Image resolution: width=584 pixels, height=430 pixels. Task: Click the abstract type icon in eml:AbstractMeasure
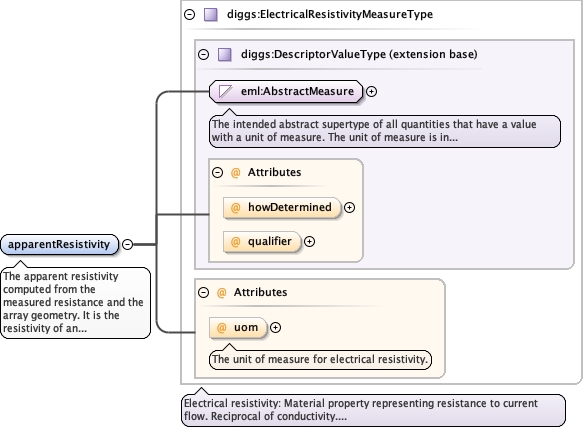click(x=225, y=91)
